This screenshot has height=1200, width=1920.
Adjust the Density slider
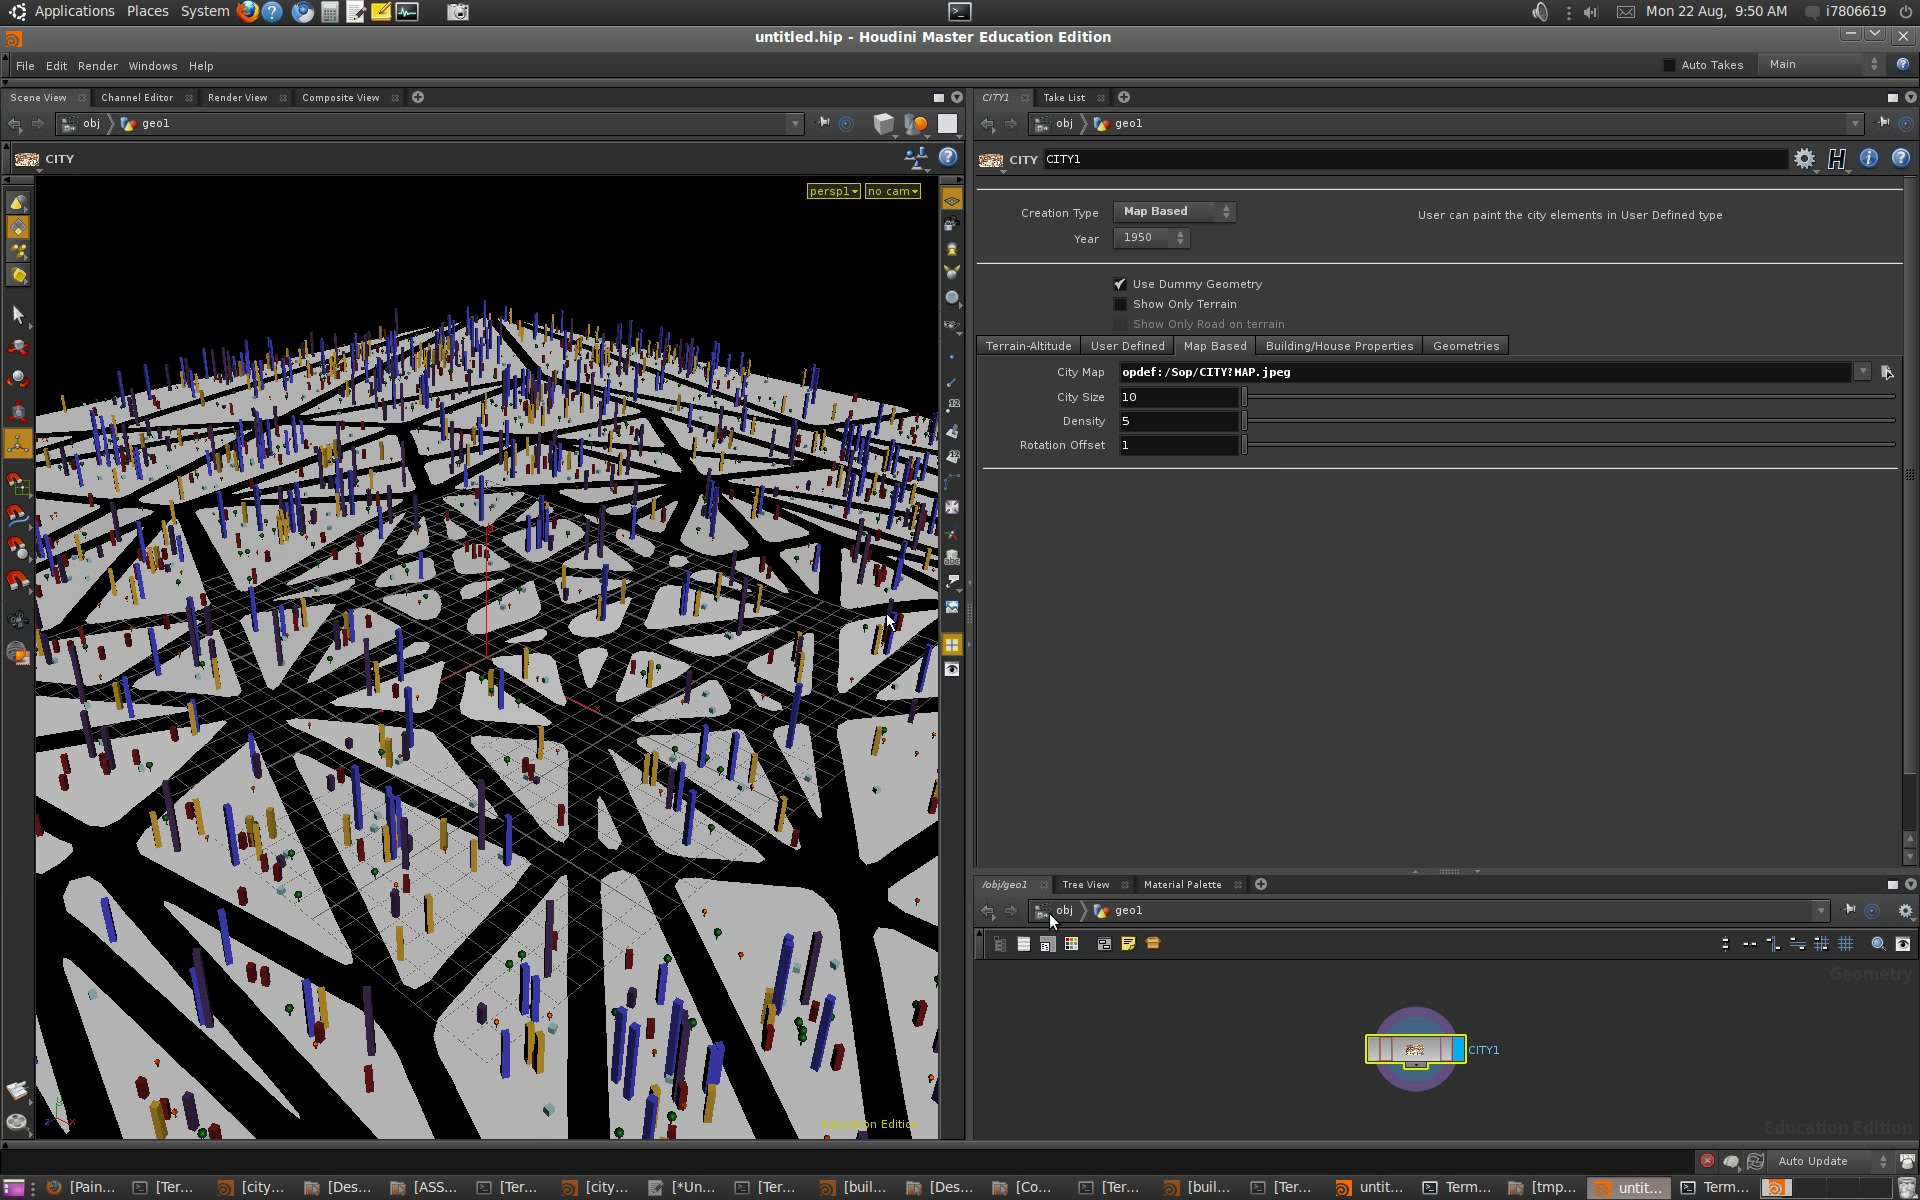pyautogui.click(x=1568, y=421)
